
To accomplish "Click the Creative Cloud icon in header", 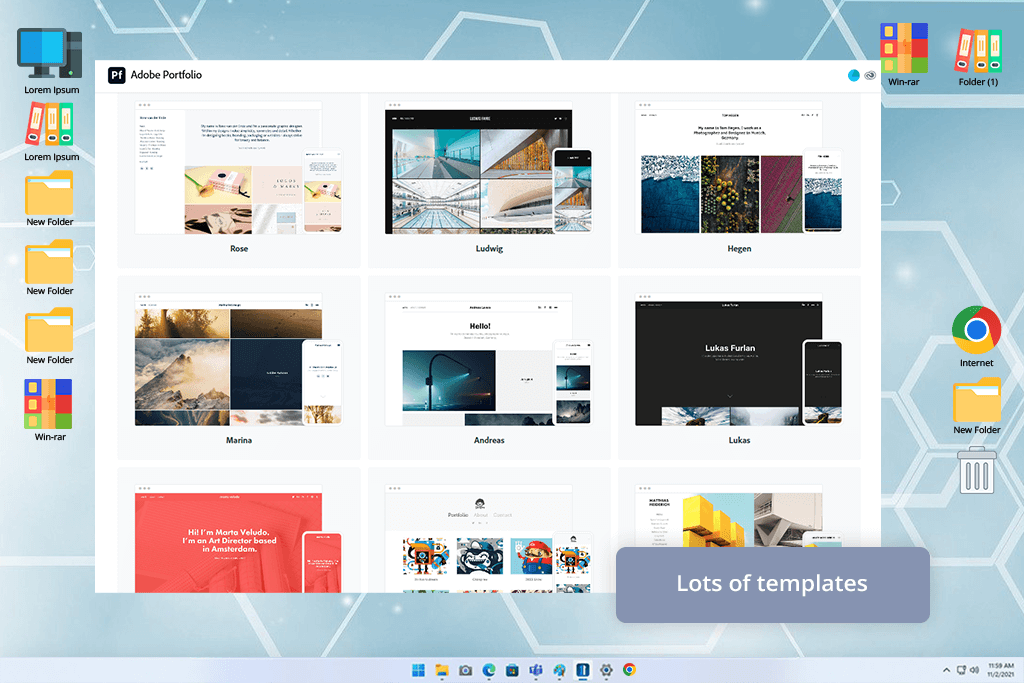I will (870, 75).
